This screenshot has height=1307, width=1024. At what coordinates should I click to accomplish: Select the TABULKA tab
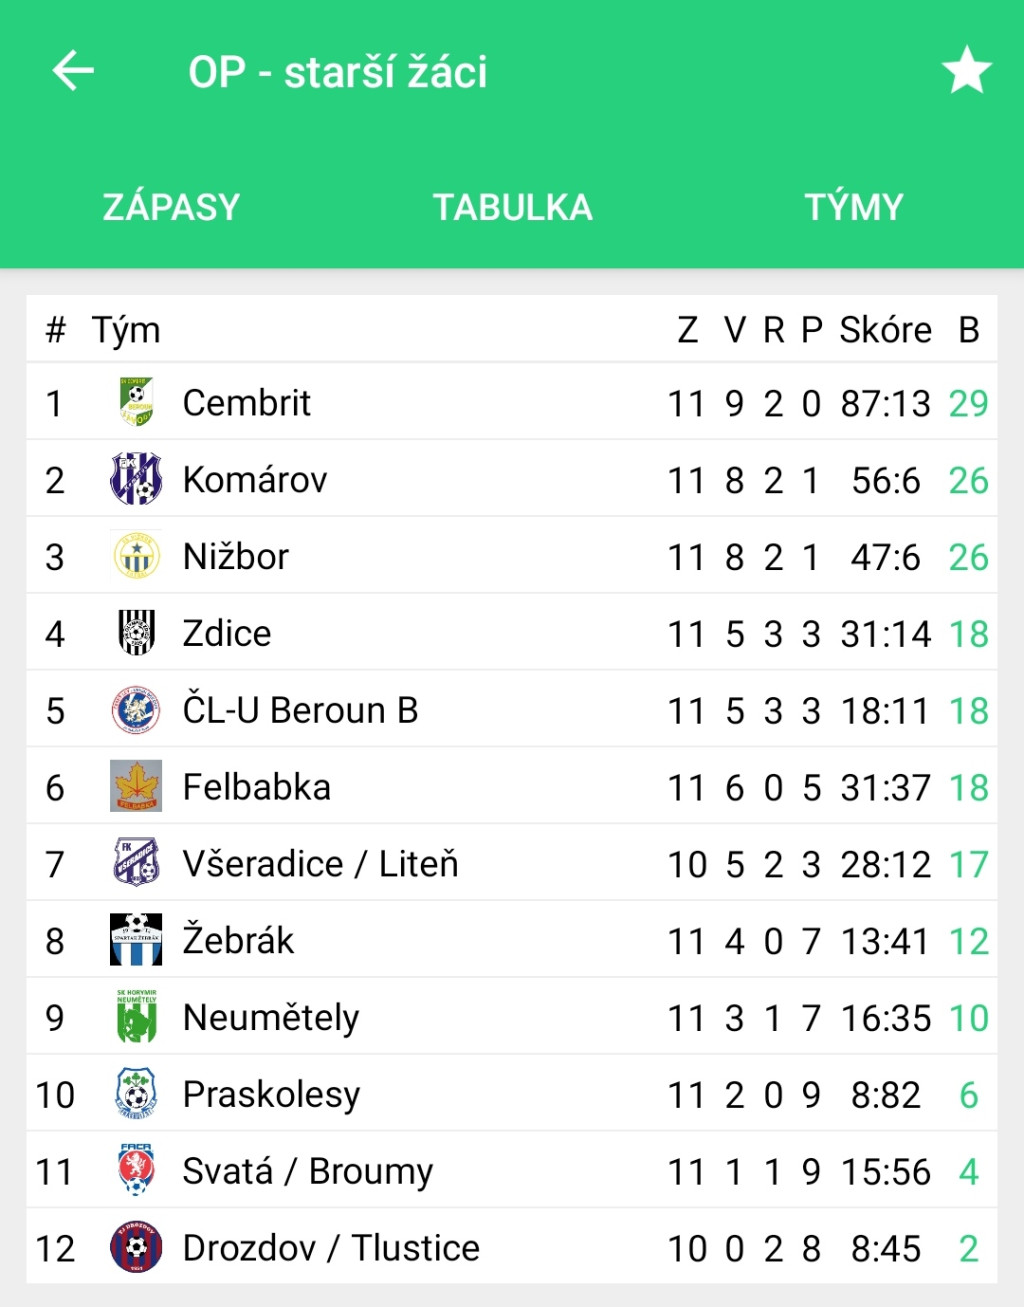pos(512,207)
